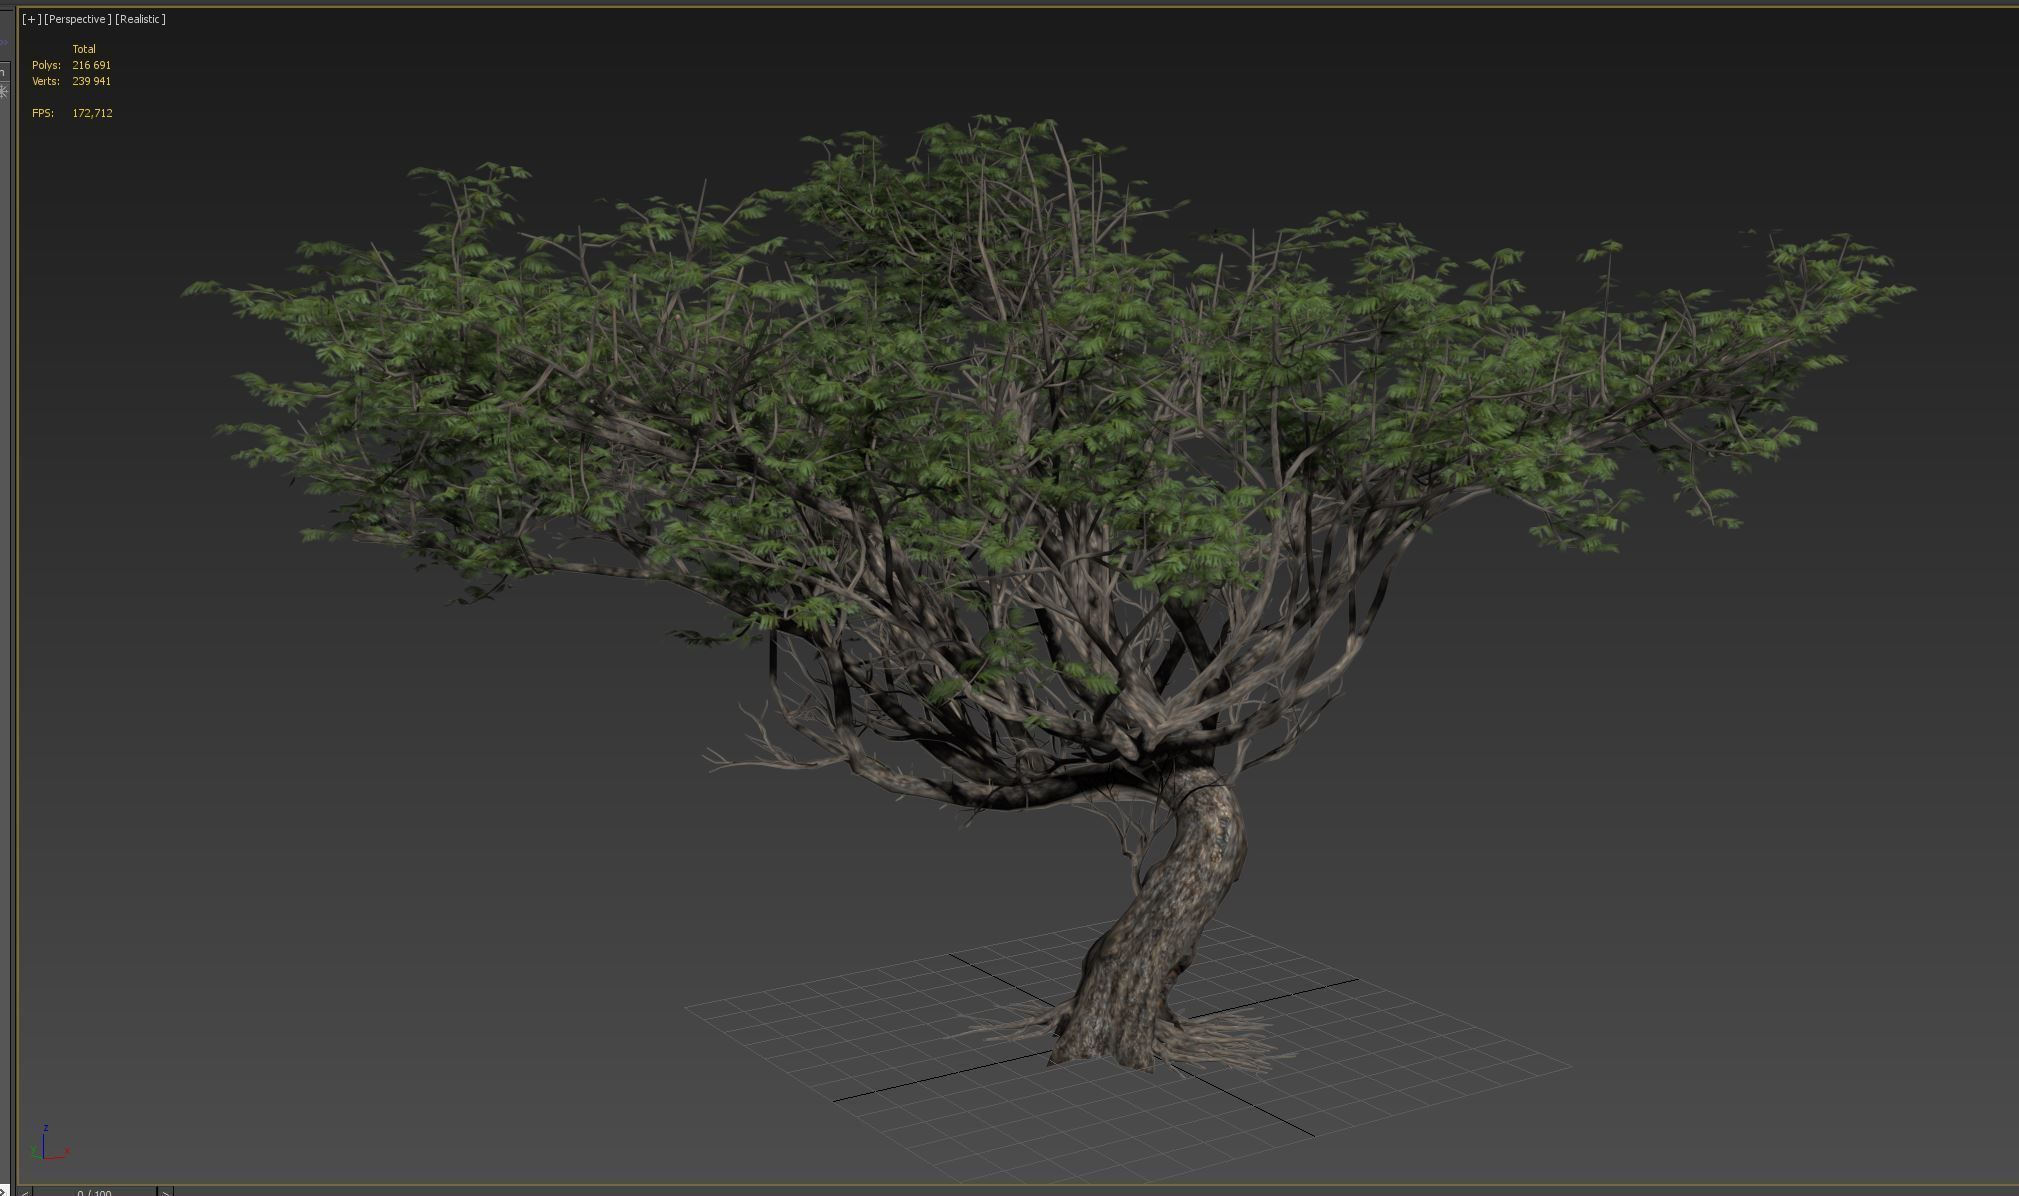Open the [+] general viewport menu
The image size is (2019, 1196).
[31, 19]
